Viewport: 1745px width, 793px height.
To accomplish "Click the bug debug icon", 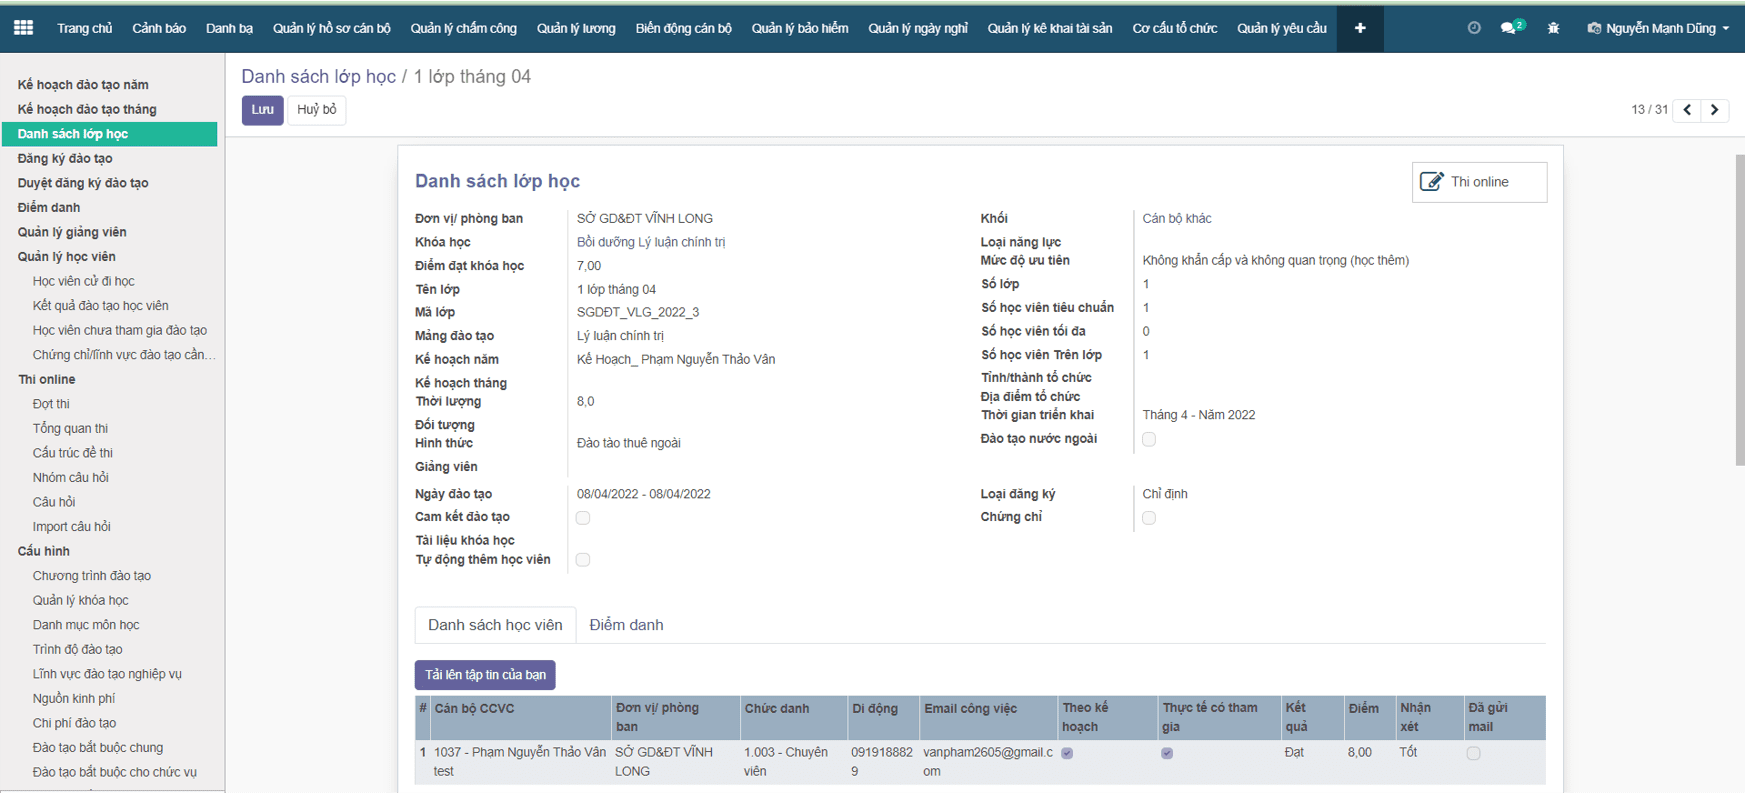I will pyautogui.click(x=1553, y=28).
